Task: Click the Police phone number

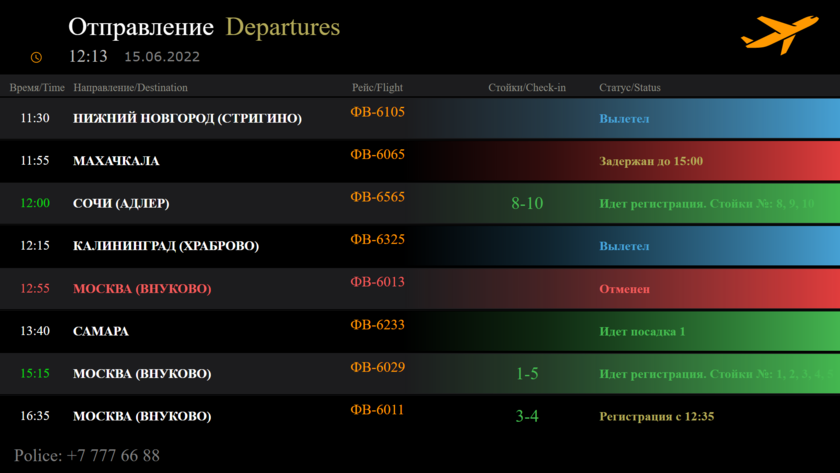Action: pos(87,456)
